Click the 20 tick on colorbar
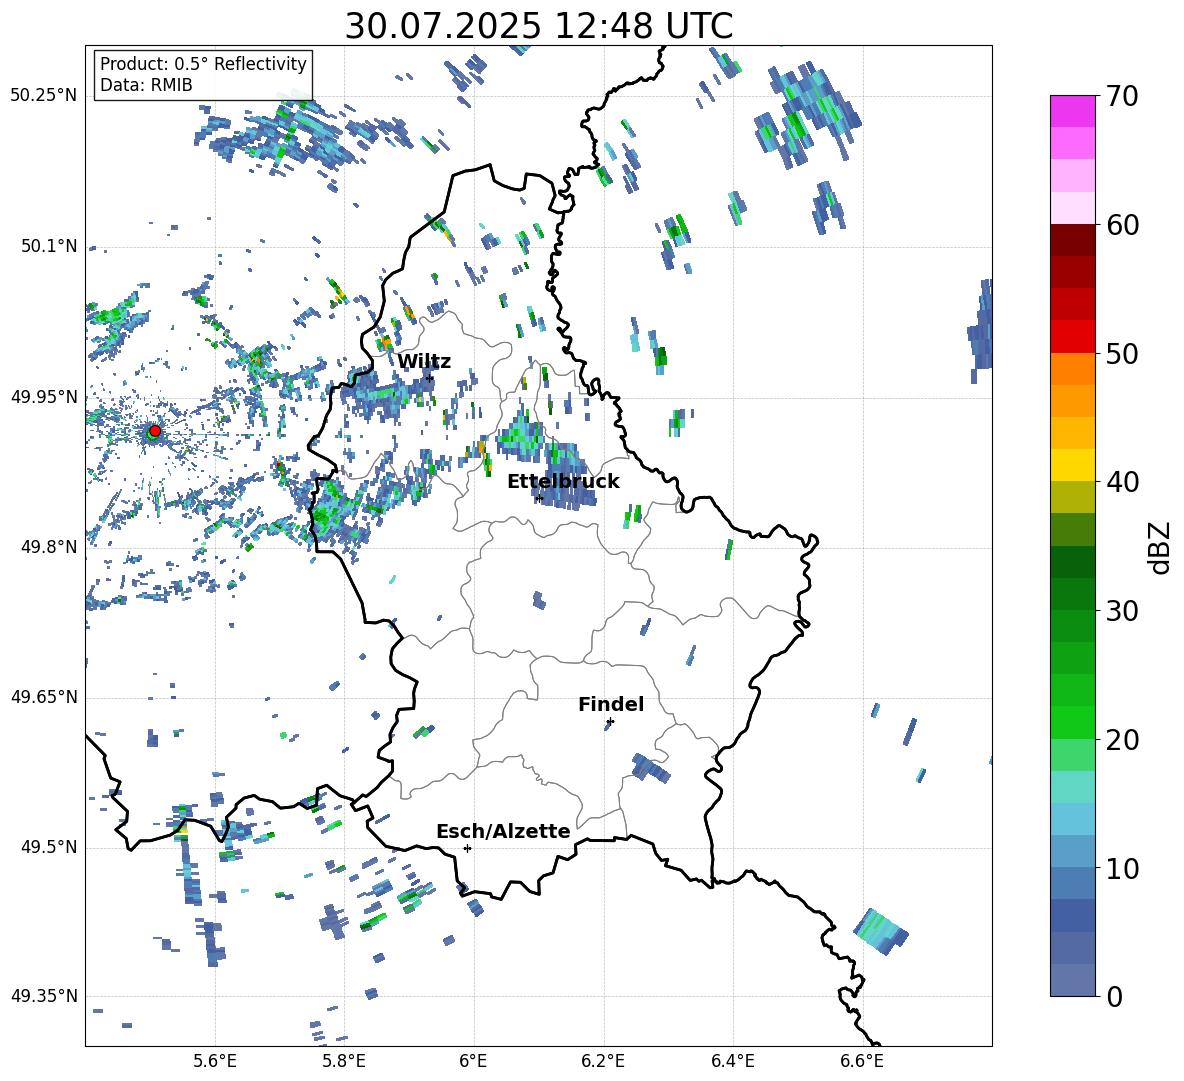Screen dimensions: 1184x1081 click(x=1123, y=740)
